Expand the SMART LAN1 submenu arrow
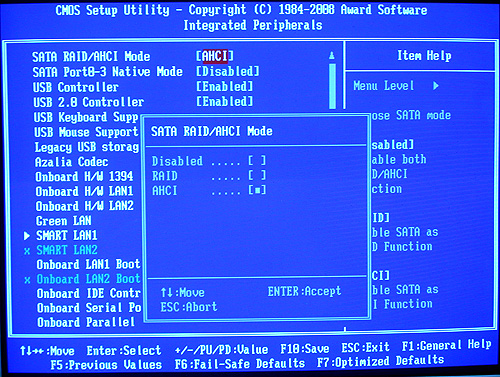This screenshot has height=377, width=500. click(27, 236)
